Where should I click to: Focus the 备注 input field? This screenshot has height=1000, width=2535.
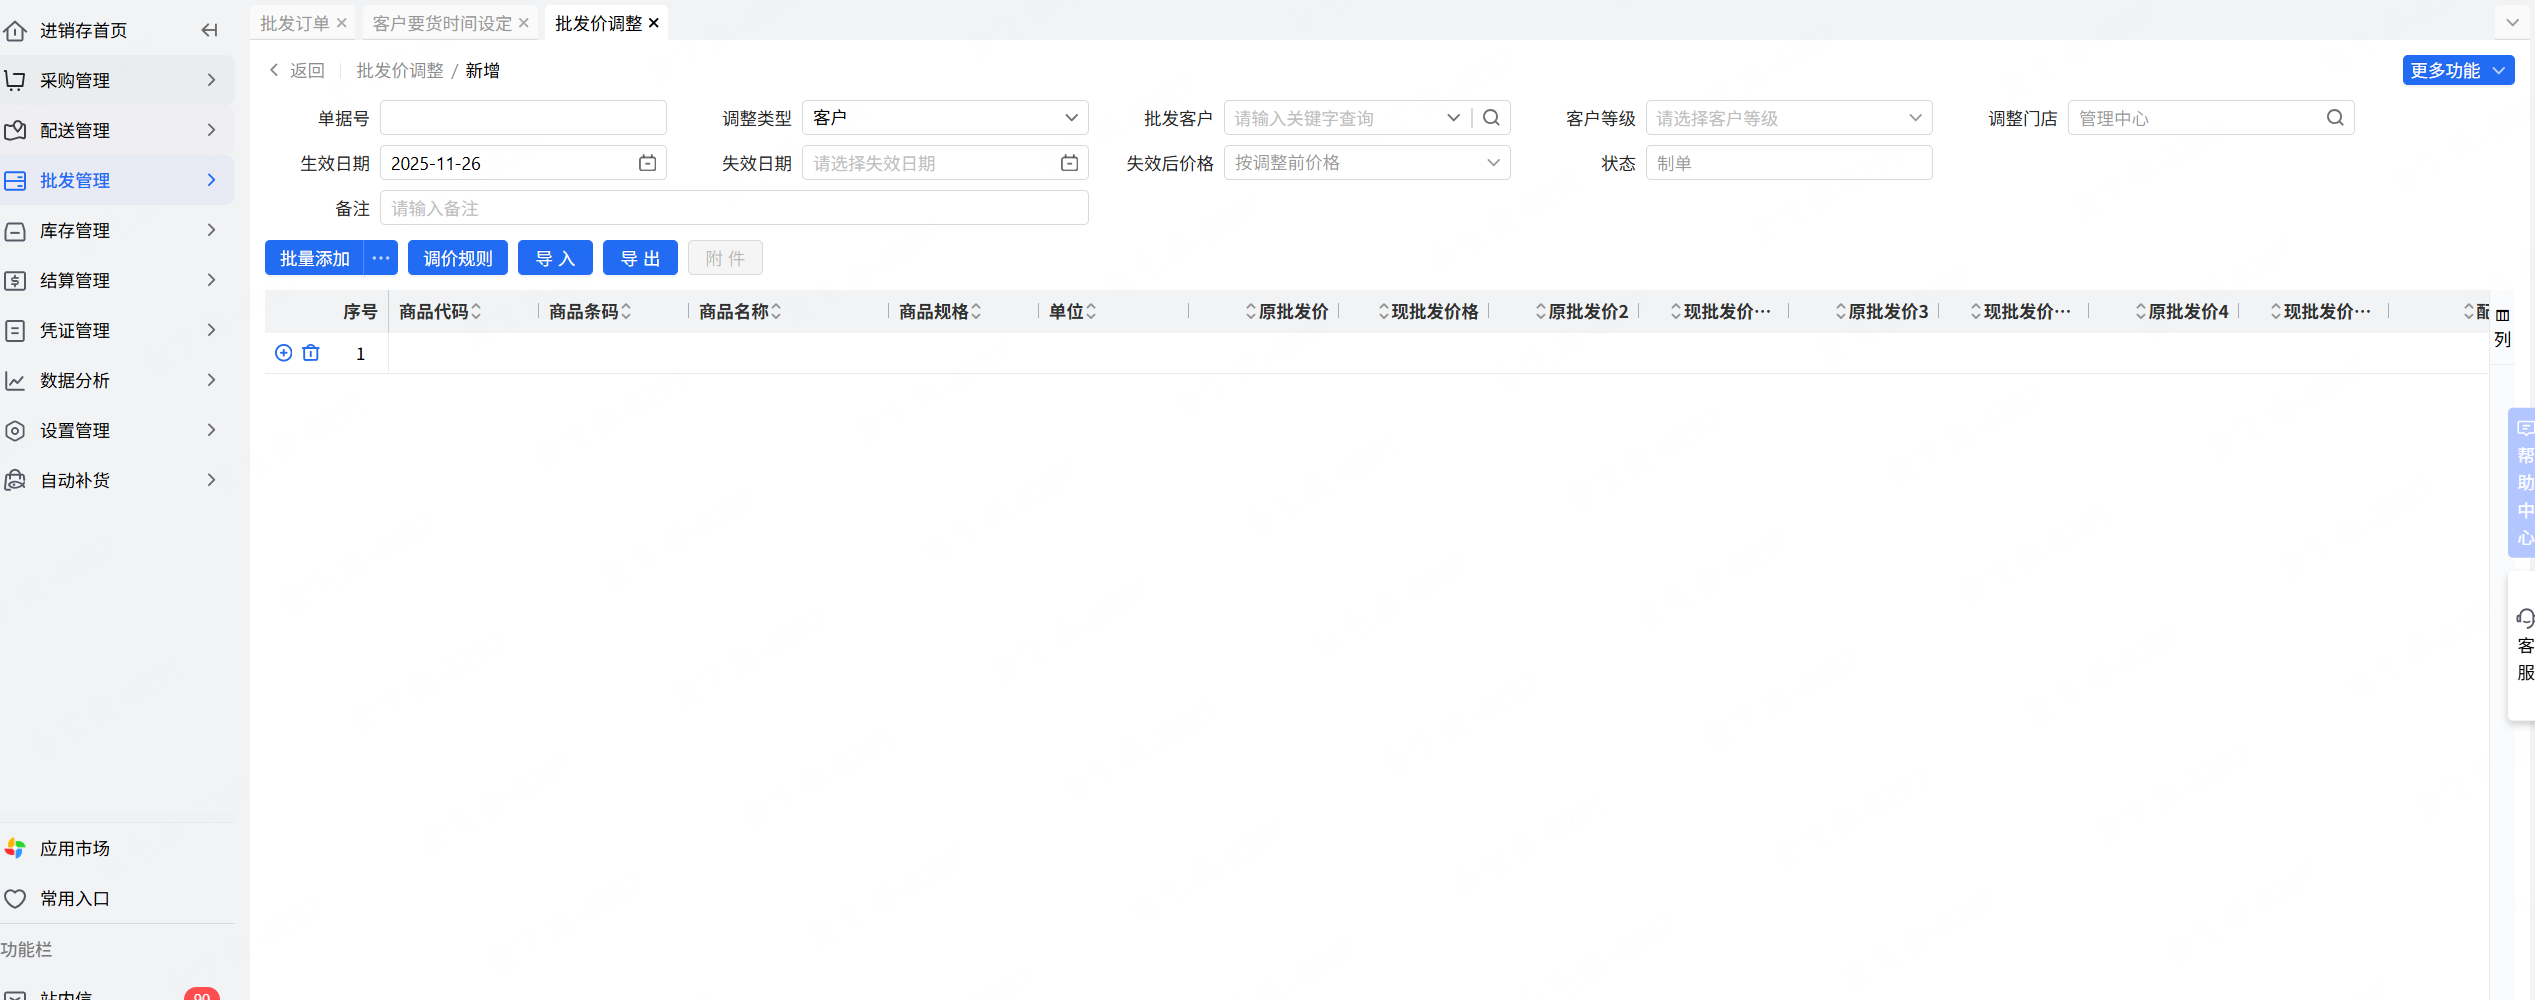734,208
